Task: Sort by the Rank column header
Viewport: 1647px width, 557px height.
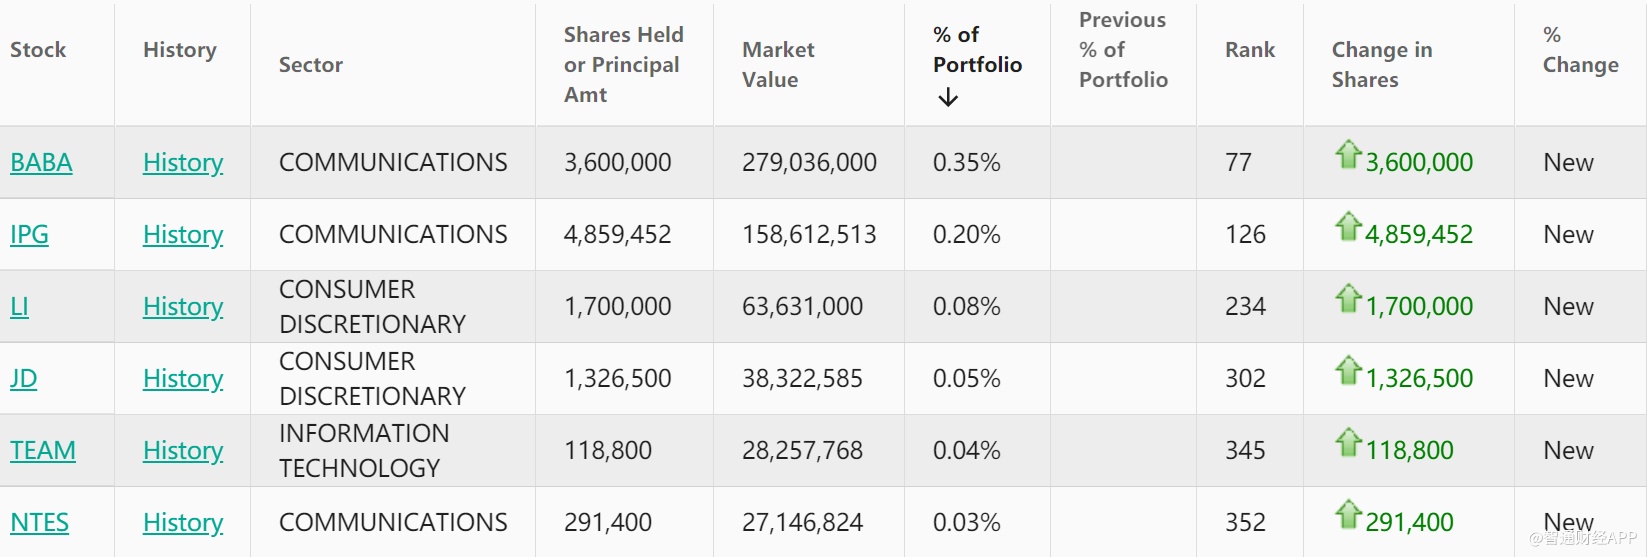Action: click(x=1250, y=50)
